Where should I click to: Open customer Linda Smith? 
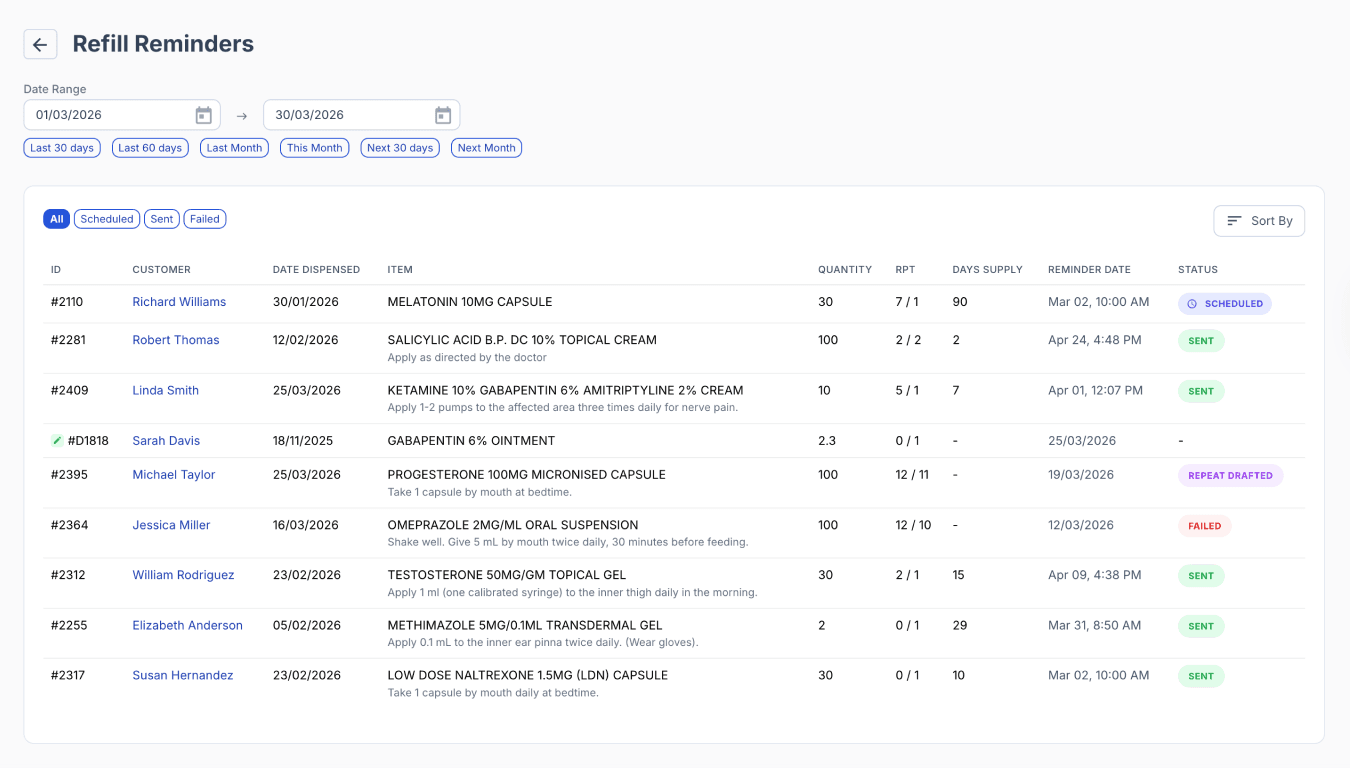click(166, 391)
